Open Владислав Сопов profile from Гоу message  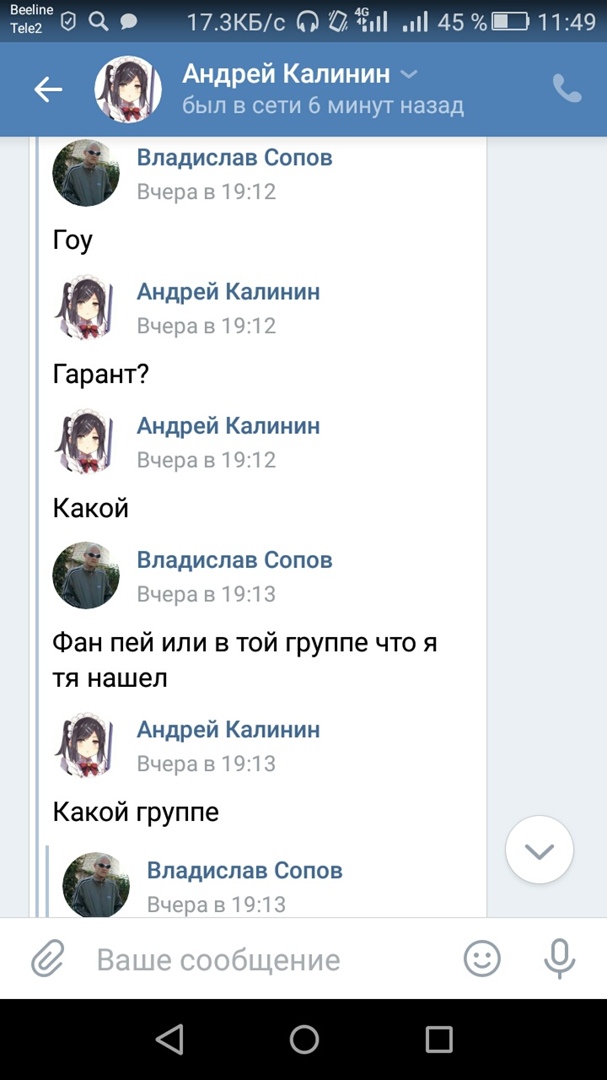coord(234,158)
